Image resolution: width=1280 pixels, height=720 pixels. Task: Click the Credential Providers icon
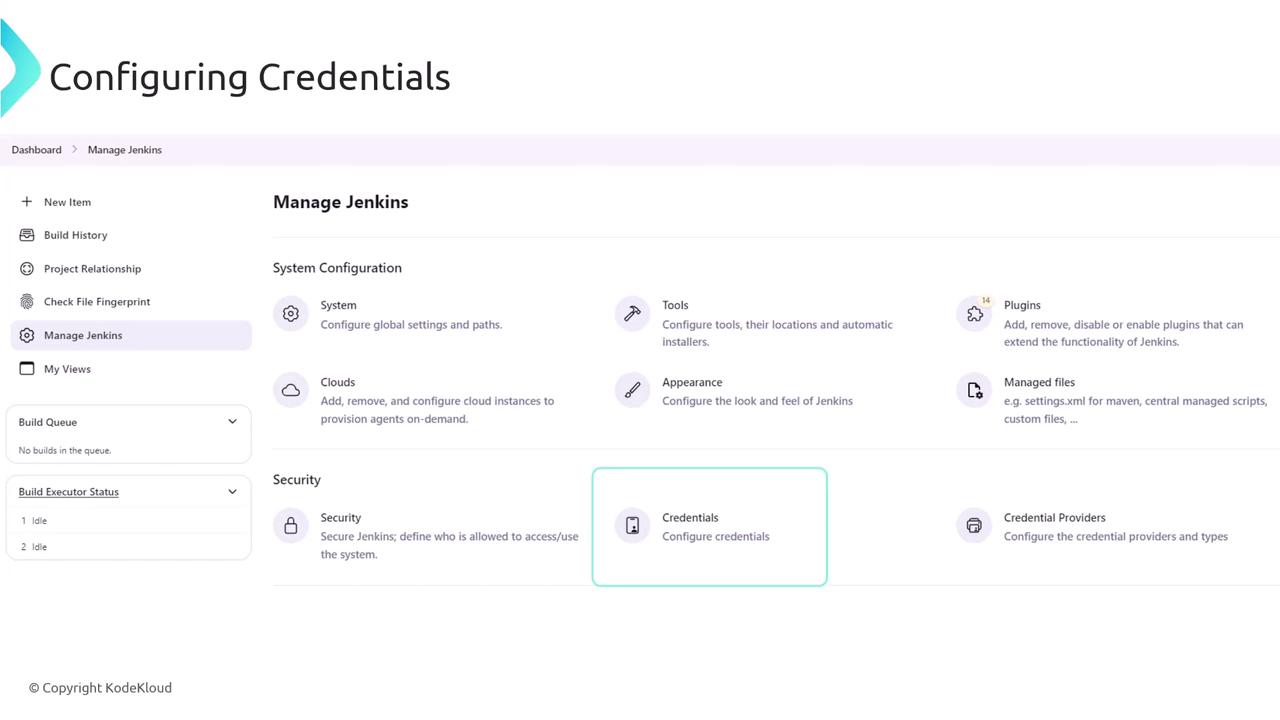point(974,526)
